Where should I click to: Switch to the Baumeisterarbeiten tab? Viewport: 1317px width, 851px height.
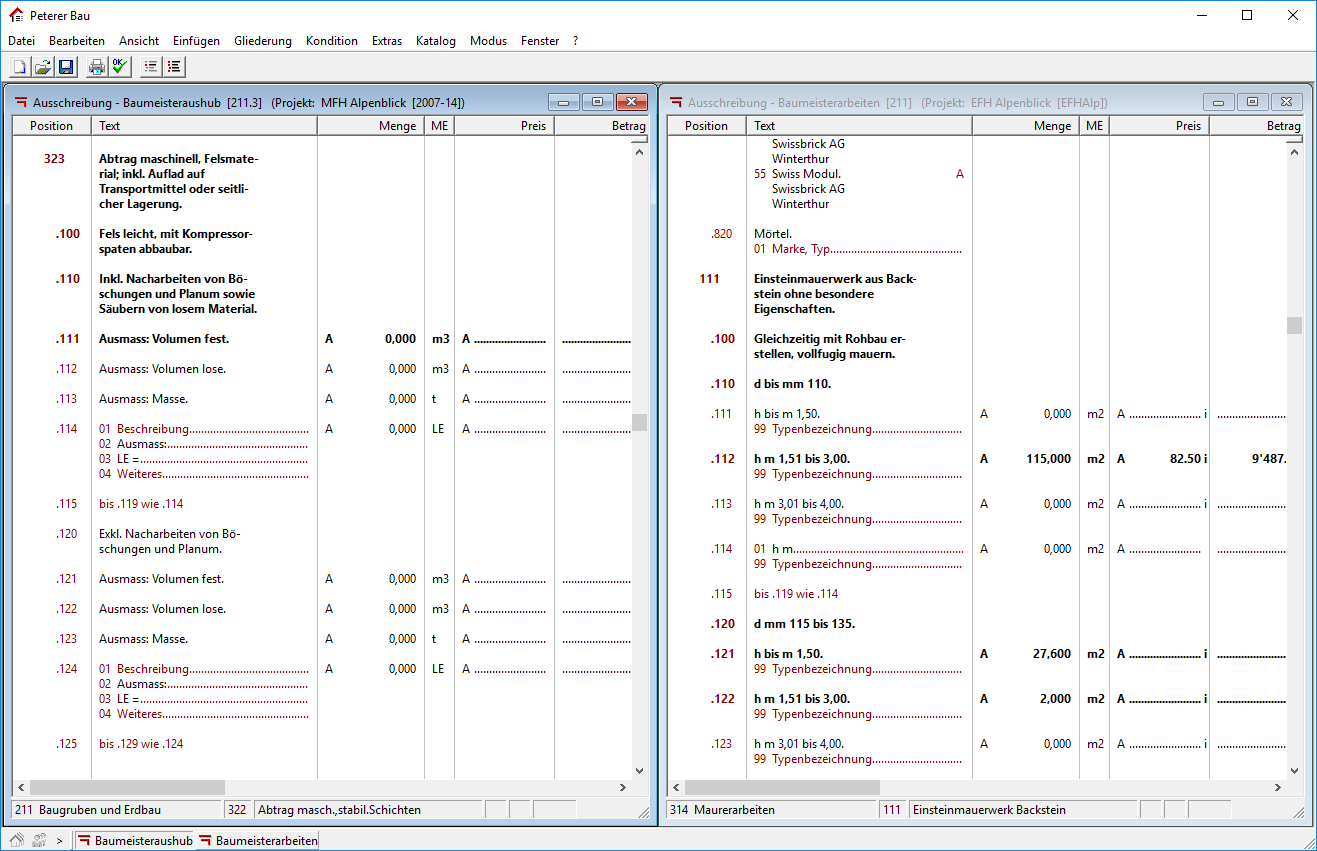click(257, 841)
